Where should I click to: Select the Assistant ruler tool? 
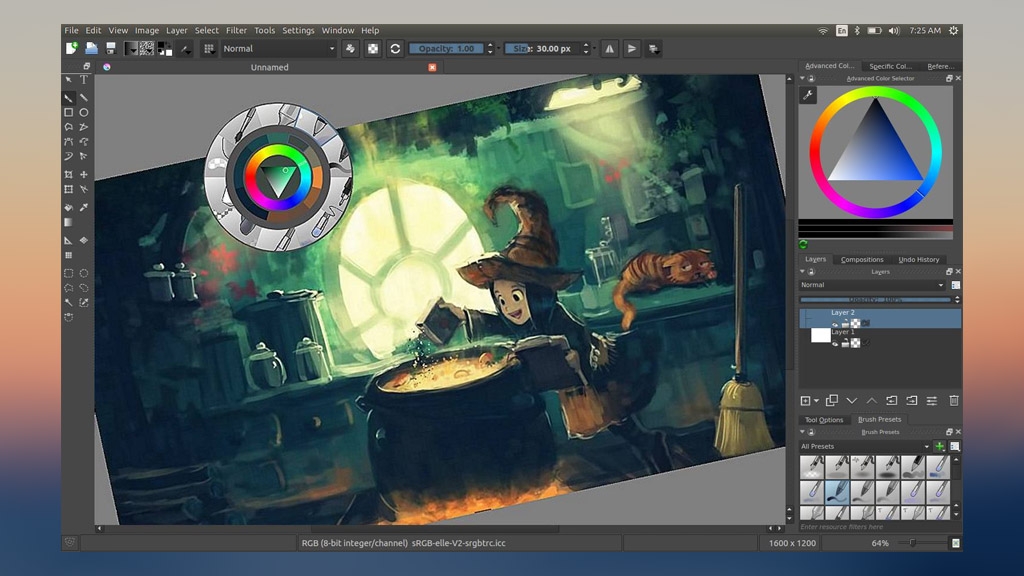(69, 240)
